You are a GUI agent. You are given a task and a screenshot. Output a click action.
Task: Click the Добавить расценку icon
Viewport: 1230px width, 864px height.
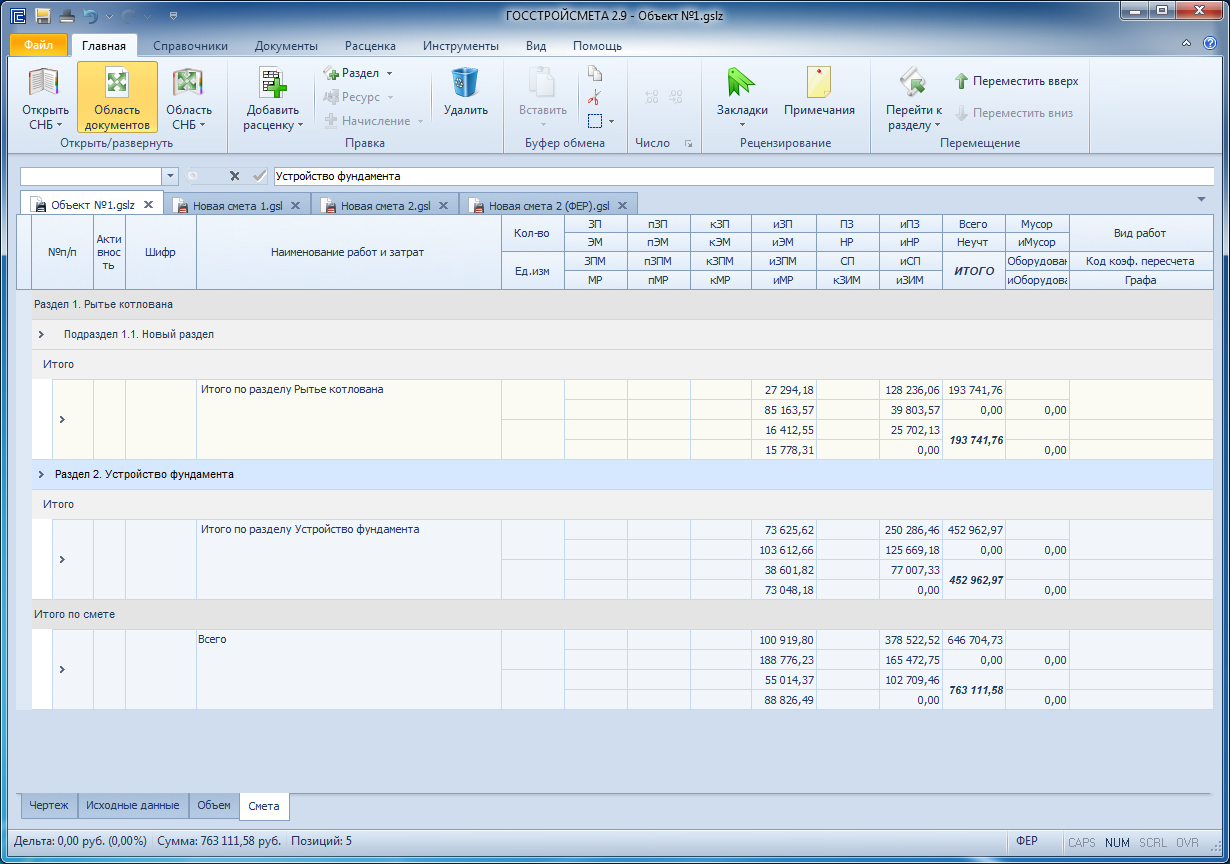tap(272, 81)
